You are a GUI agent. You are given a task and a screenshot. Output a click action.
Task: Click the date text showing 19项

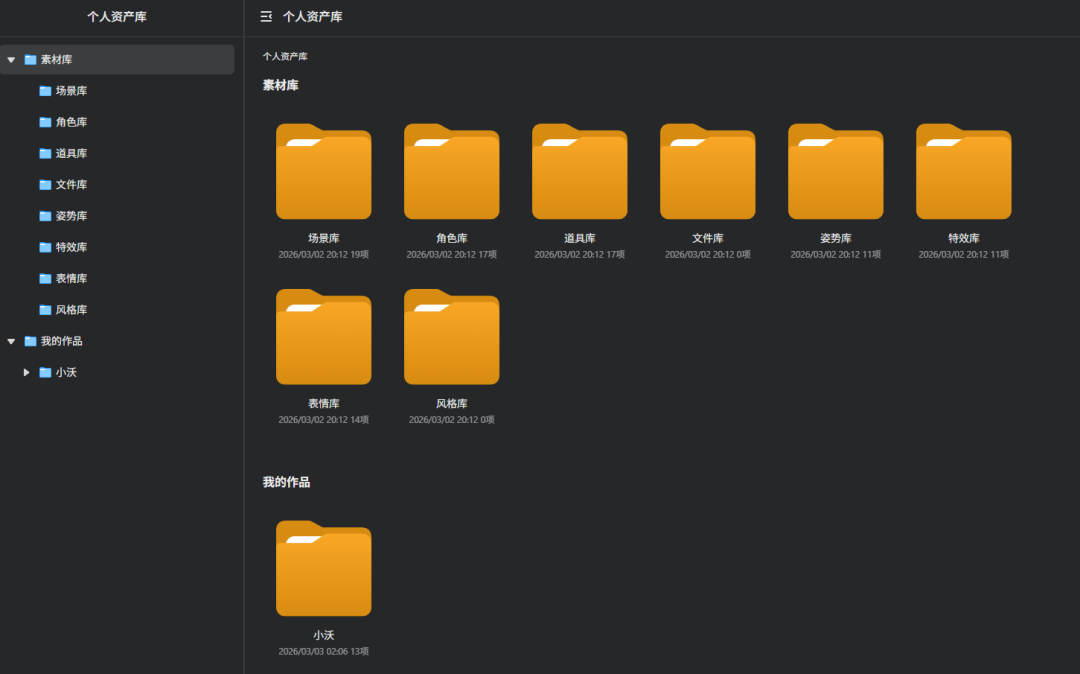[x=324, y=255]
